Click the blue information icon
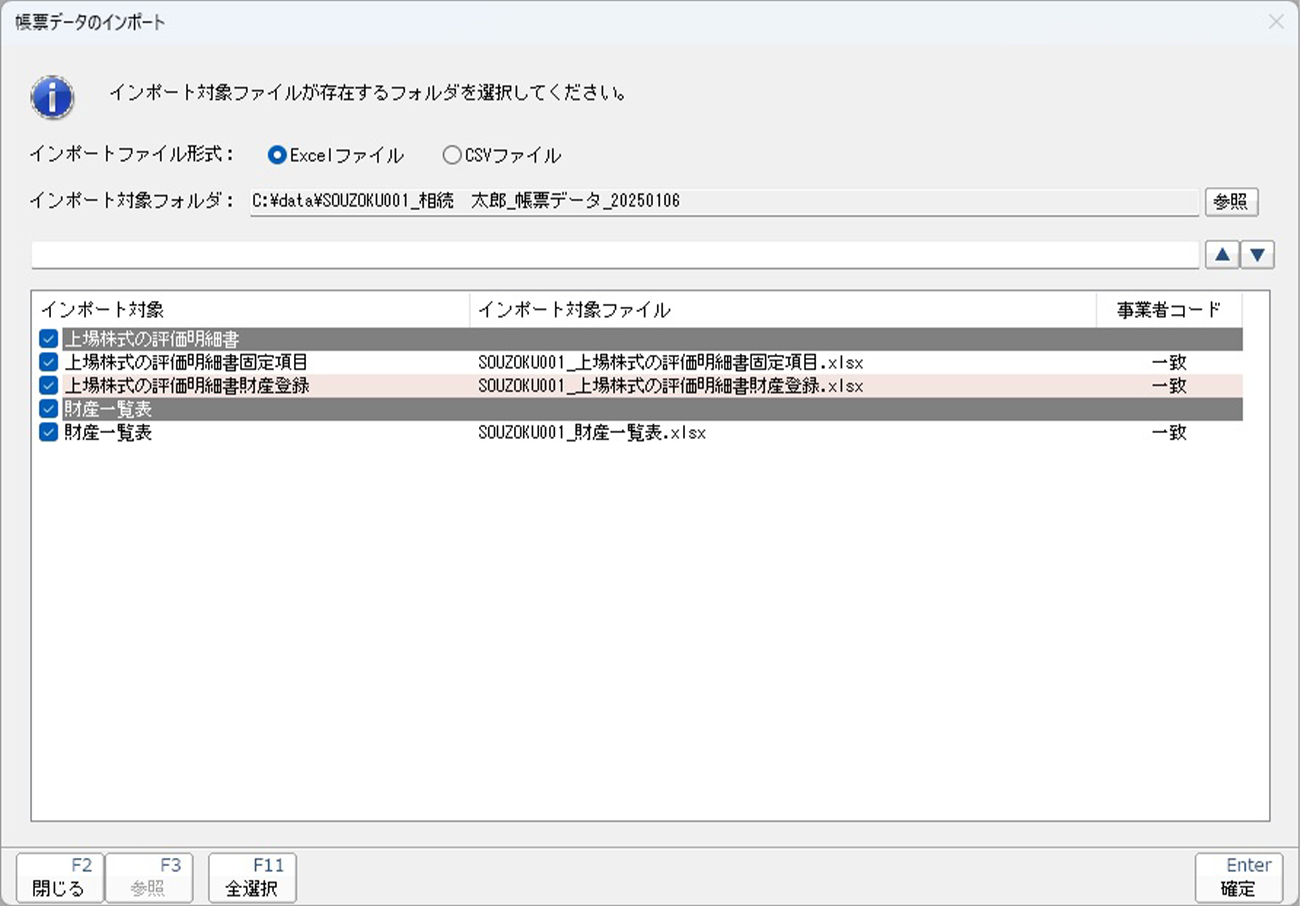This screenshot has height=906, width=1300. pos(52,97)
